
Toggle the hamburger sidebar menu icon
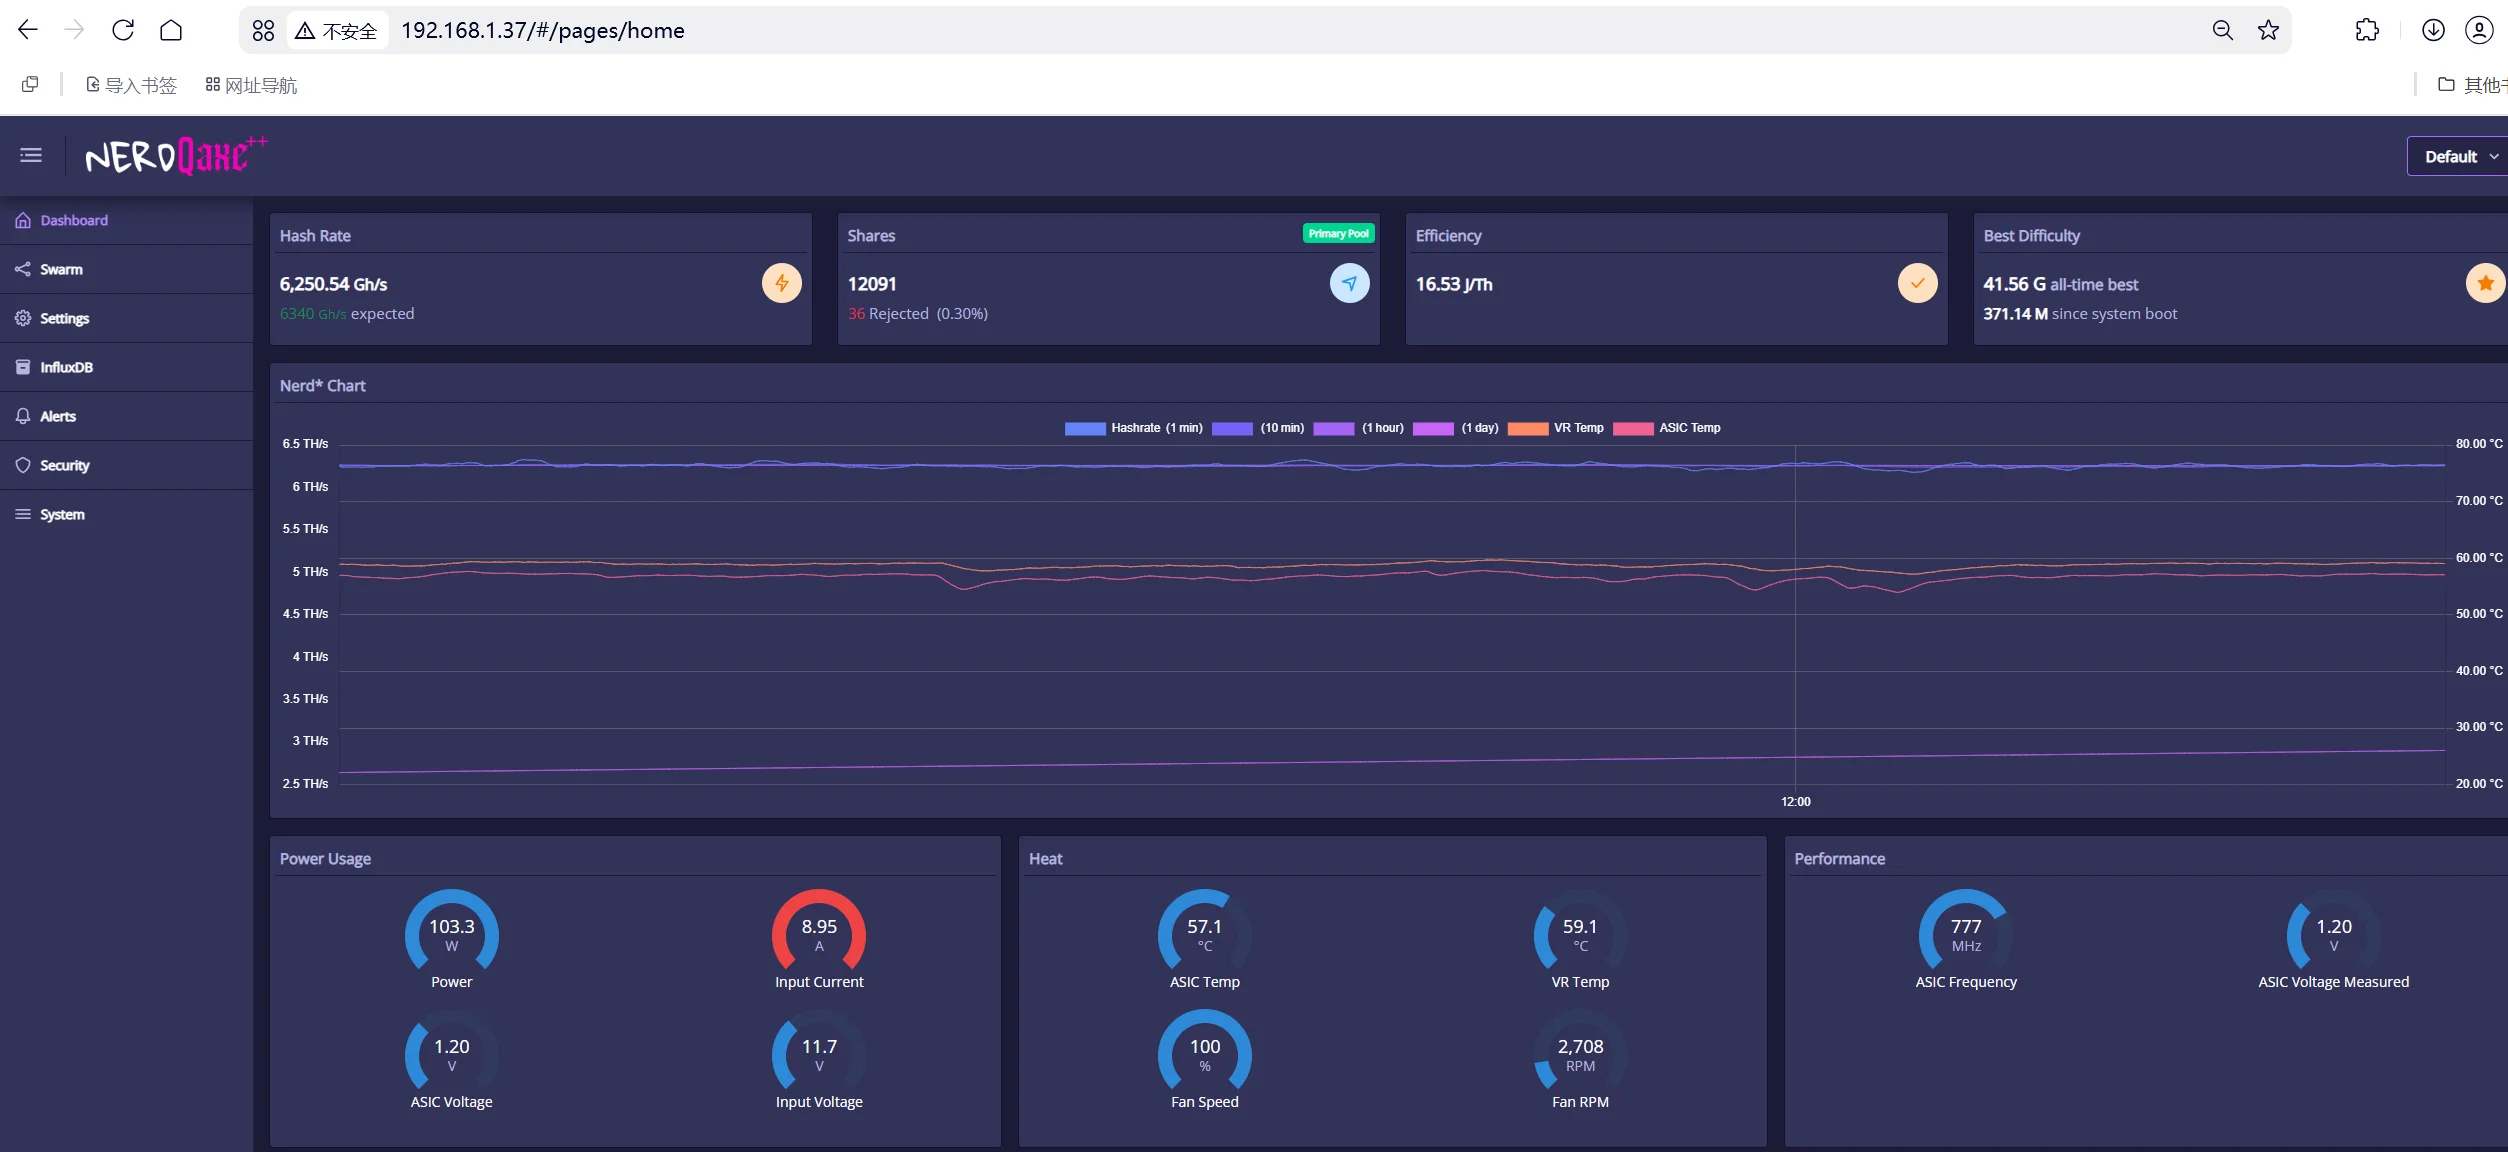coord(31,155)
